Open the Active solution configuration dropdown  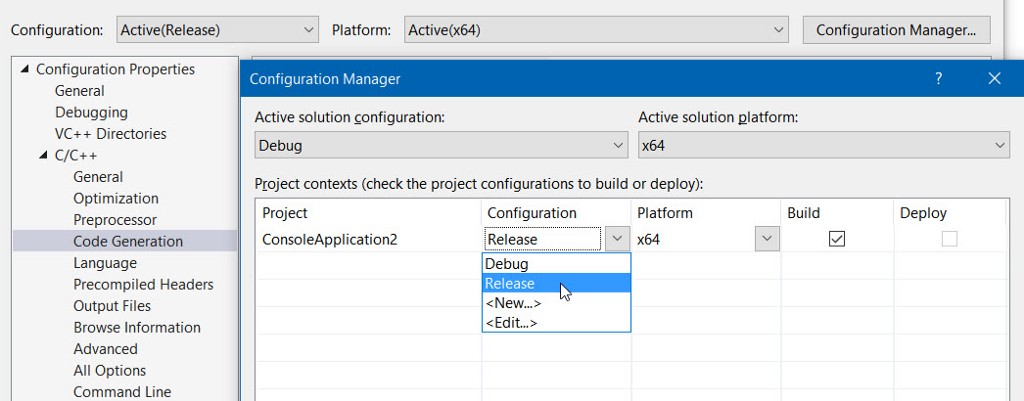point(441,146)
